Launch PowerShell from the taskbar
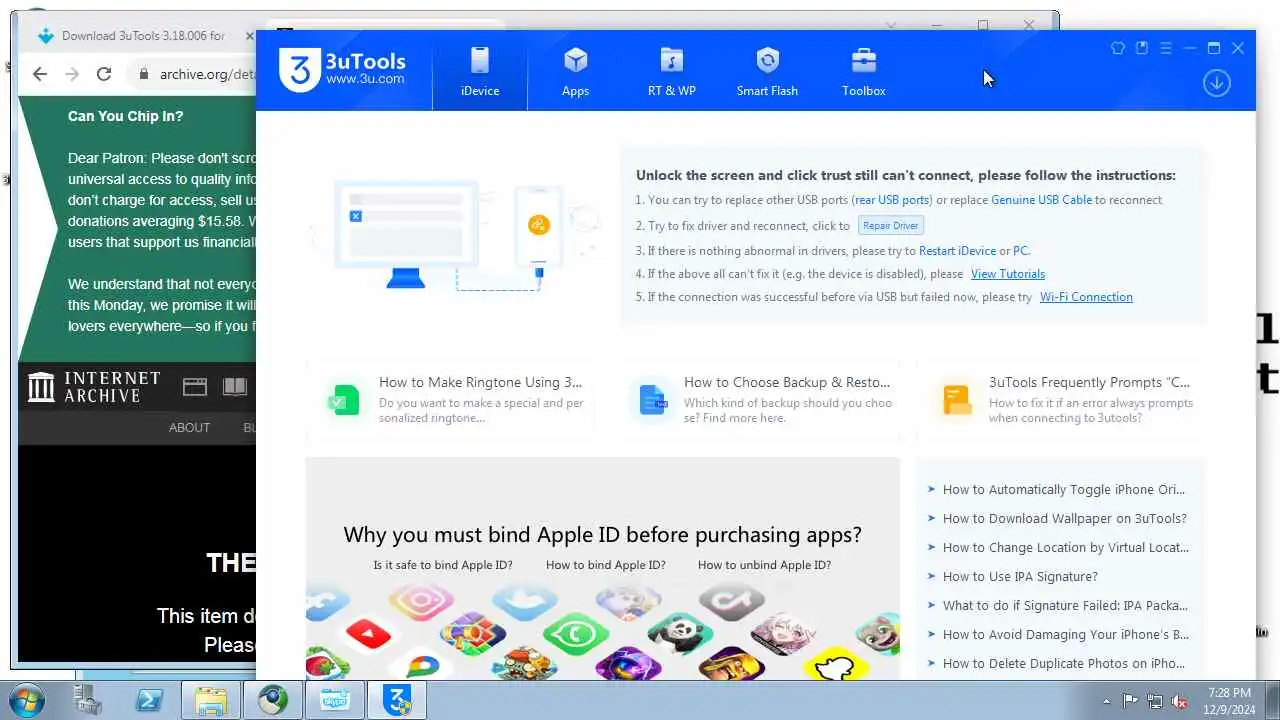Screen dimensions: 1280x720 pyautogui.click(x=149, y=700)
